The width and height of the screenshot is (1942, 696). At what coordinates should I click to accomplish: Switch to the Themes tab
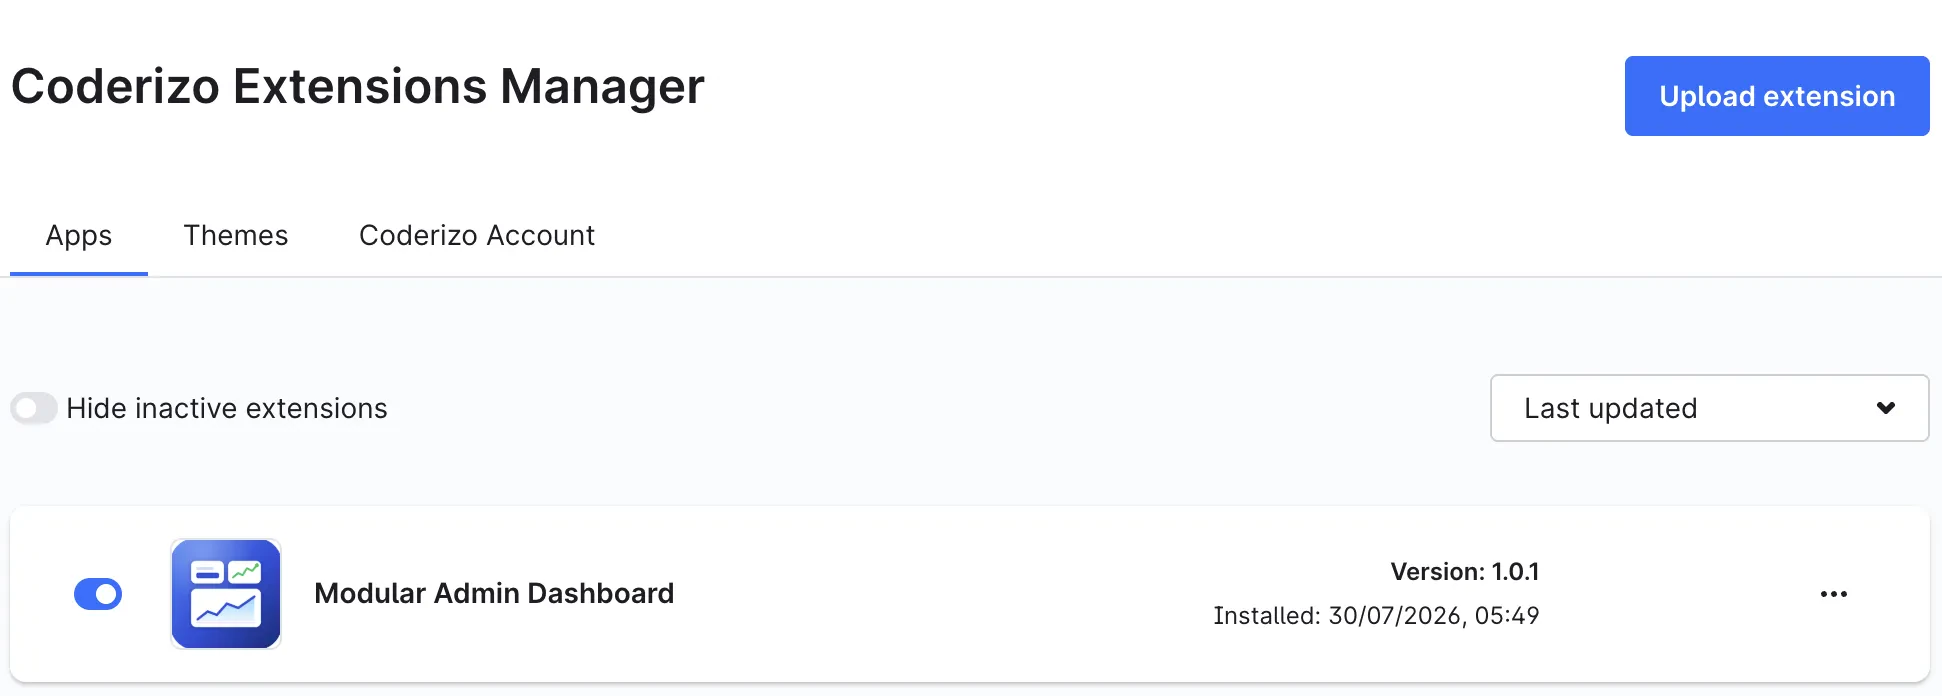(x=236, y=235)
